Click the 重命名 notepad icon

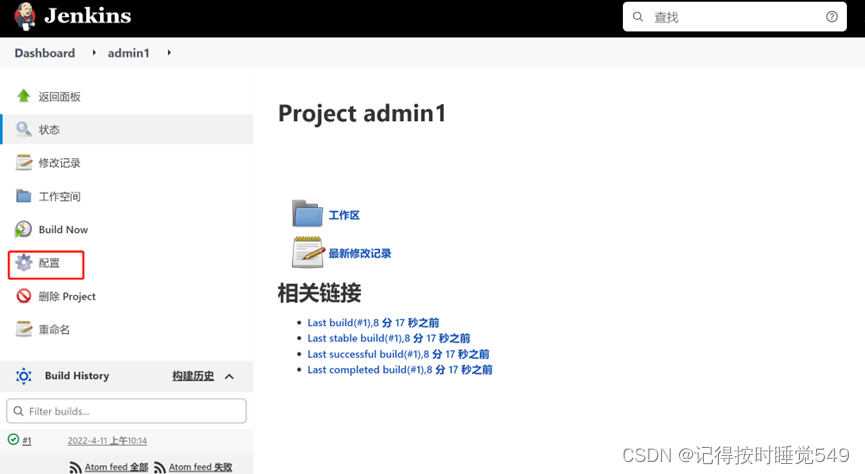click(24, 329)
